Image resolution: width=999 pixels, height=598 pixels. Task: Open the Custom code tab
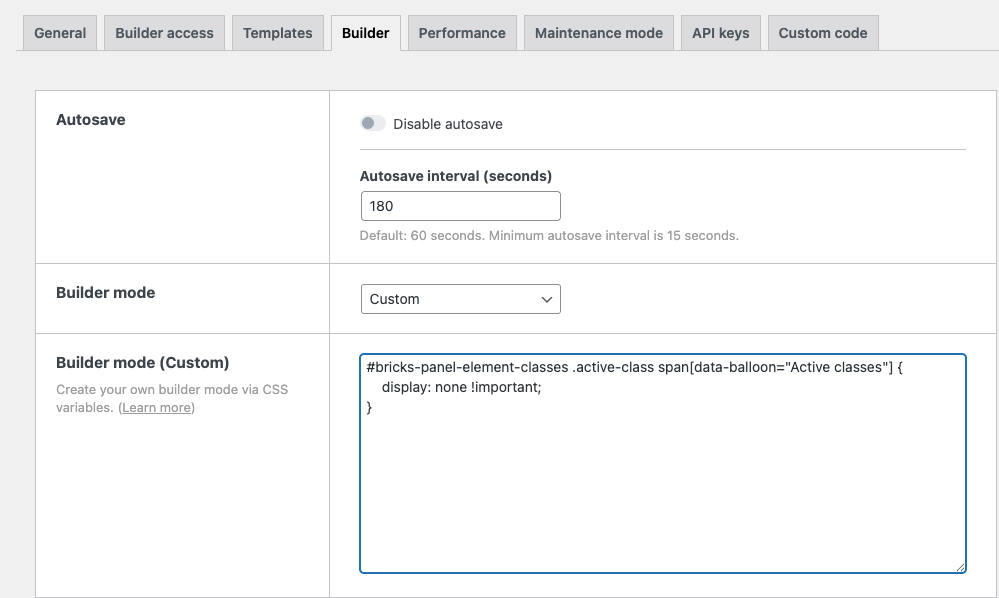pyautogui.click(x=823, y=33)
